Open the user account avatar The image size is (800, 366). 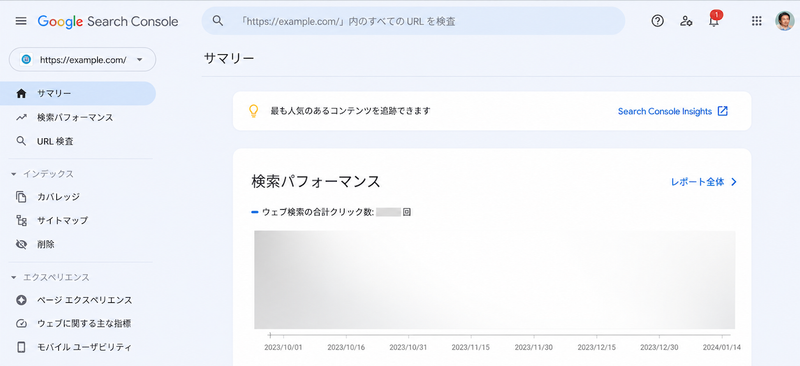[x=785, y=21]
